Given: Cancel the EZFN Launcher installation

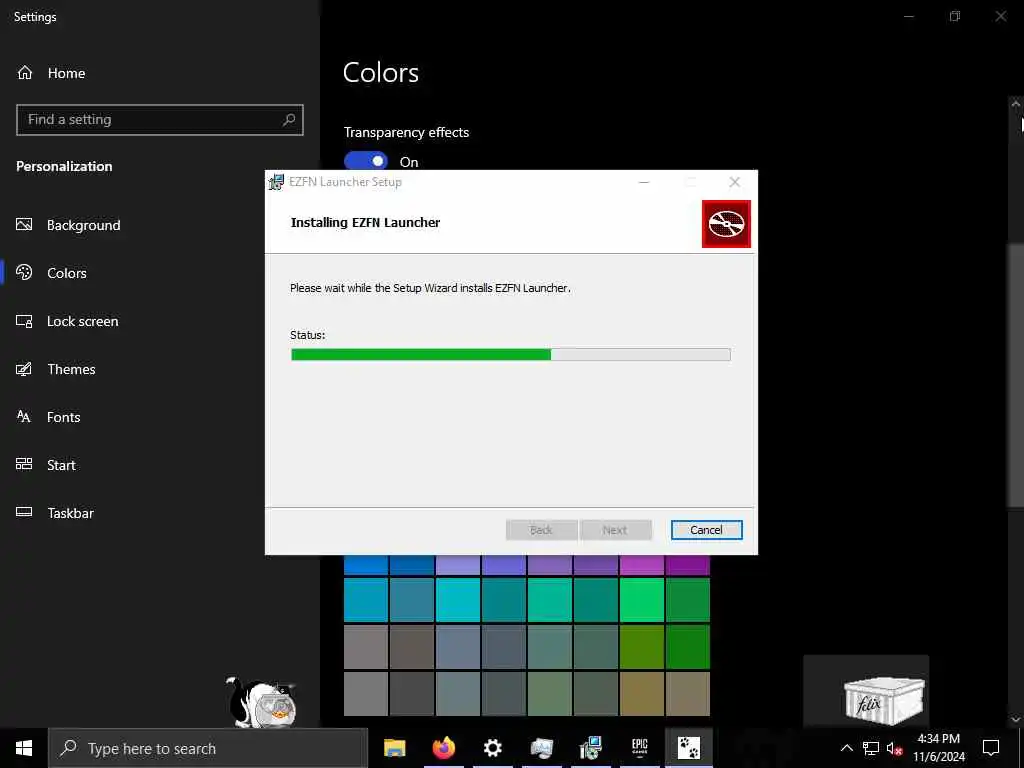Looking at the screenshot, I should [x=706, y=530].
